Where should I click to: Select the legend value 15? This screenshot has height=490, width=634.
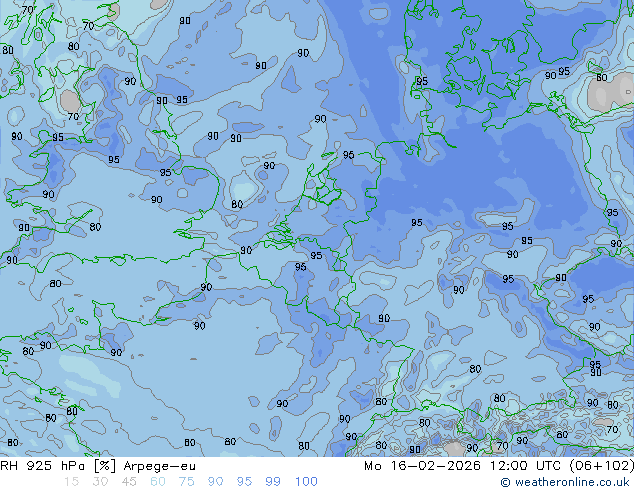click(x=71, y=482)
